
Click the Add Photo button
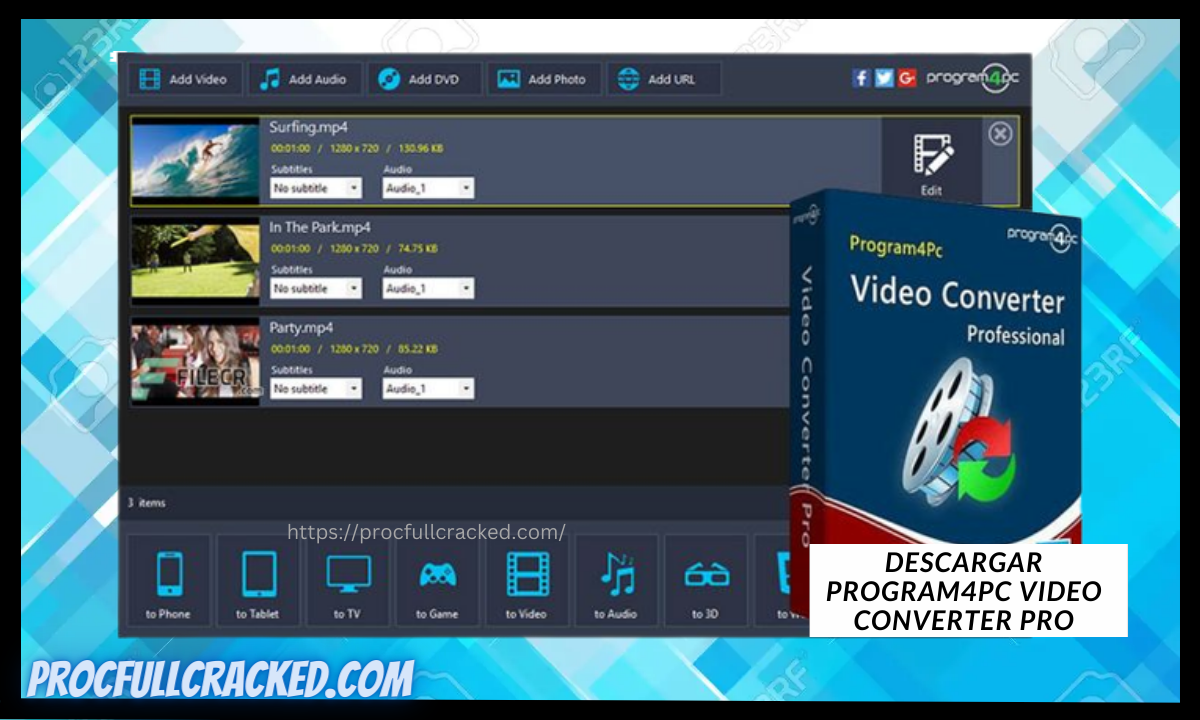[544, 79]
